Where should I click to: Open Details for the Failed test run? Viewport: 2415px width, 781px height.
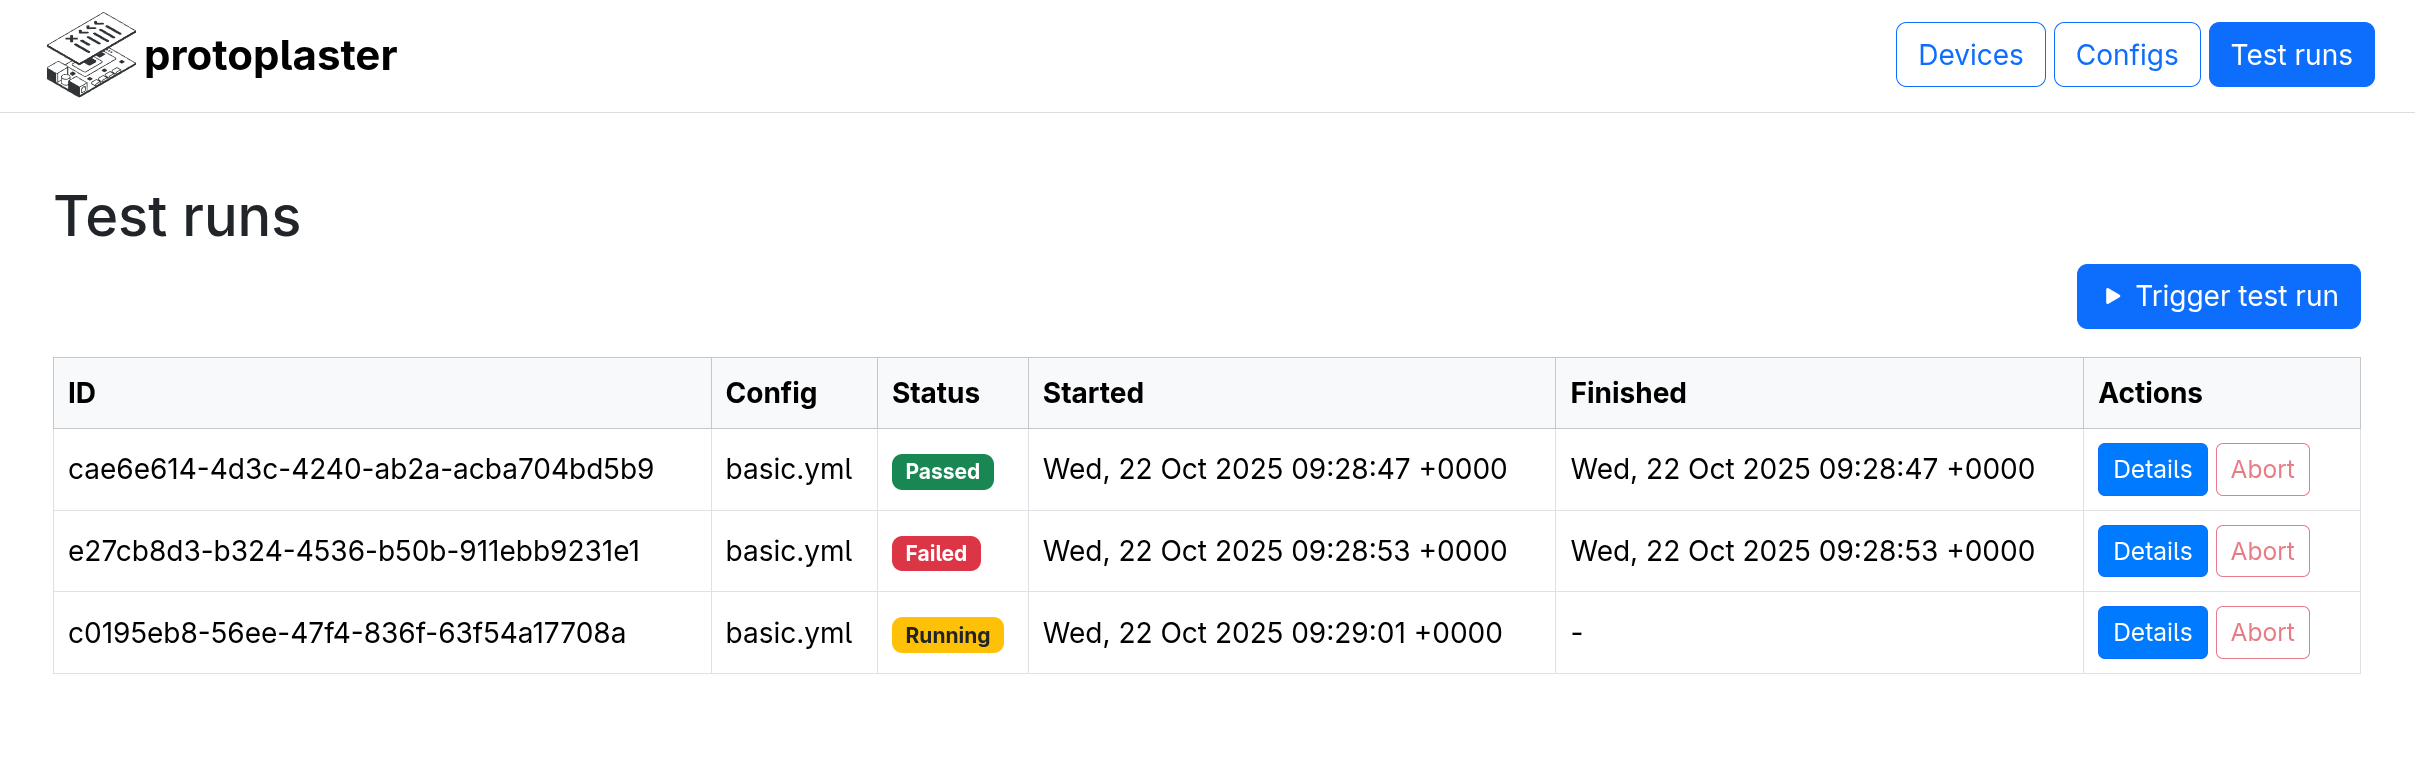2152,551
